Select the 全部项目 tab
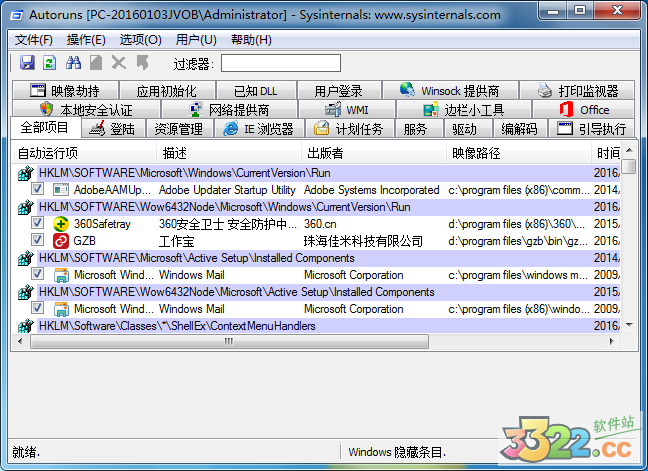 tap(45, 128)
